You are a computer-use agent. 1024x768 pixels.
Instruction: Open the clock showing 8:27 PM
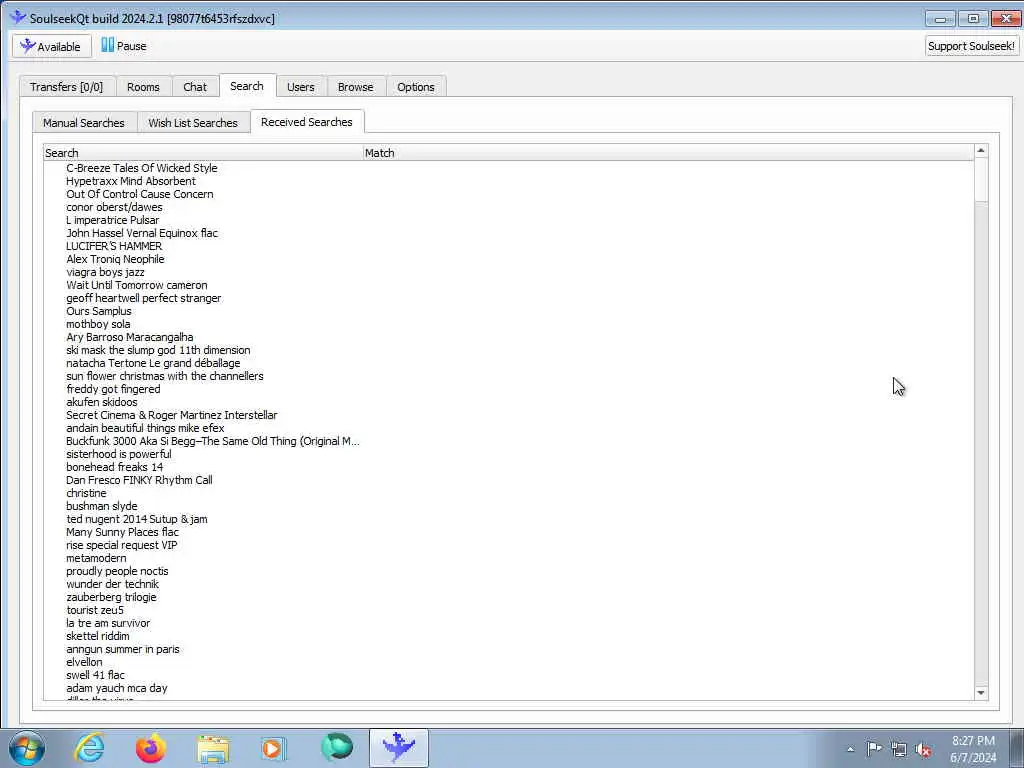(973, 749)
